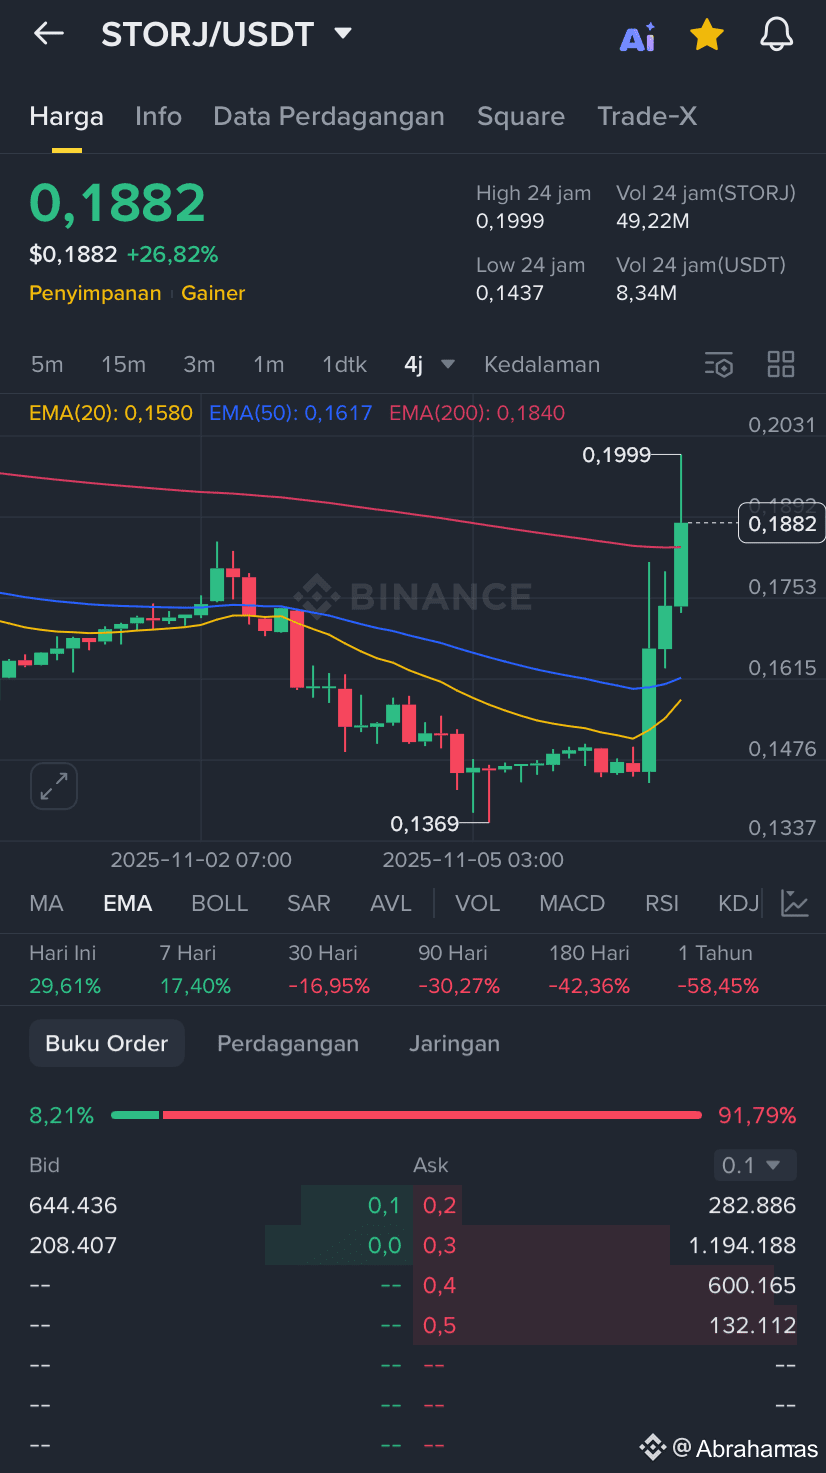Open chart settings icon beside Kedalaman
The image size is (826, 1473).
(718, 365)
